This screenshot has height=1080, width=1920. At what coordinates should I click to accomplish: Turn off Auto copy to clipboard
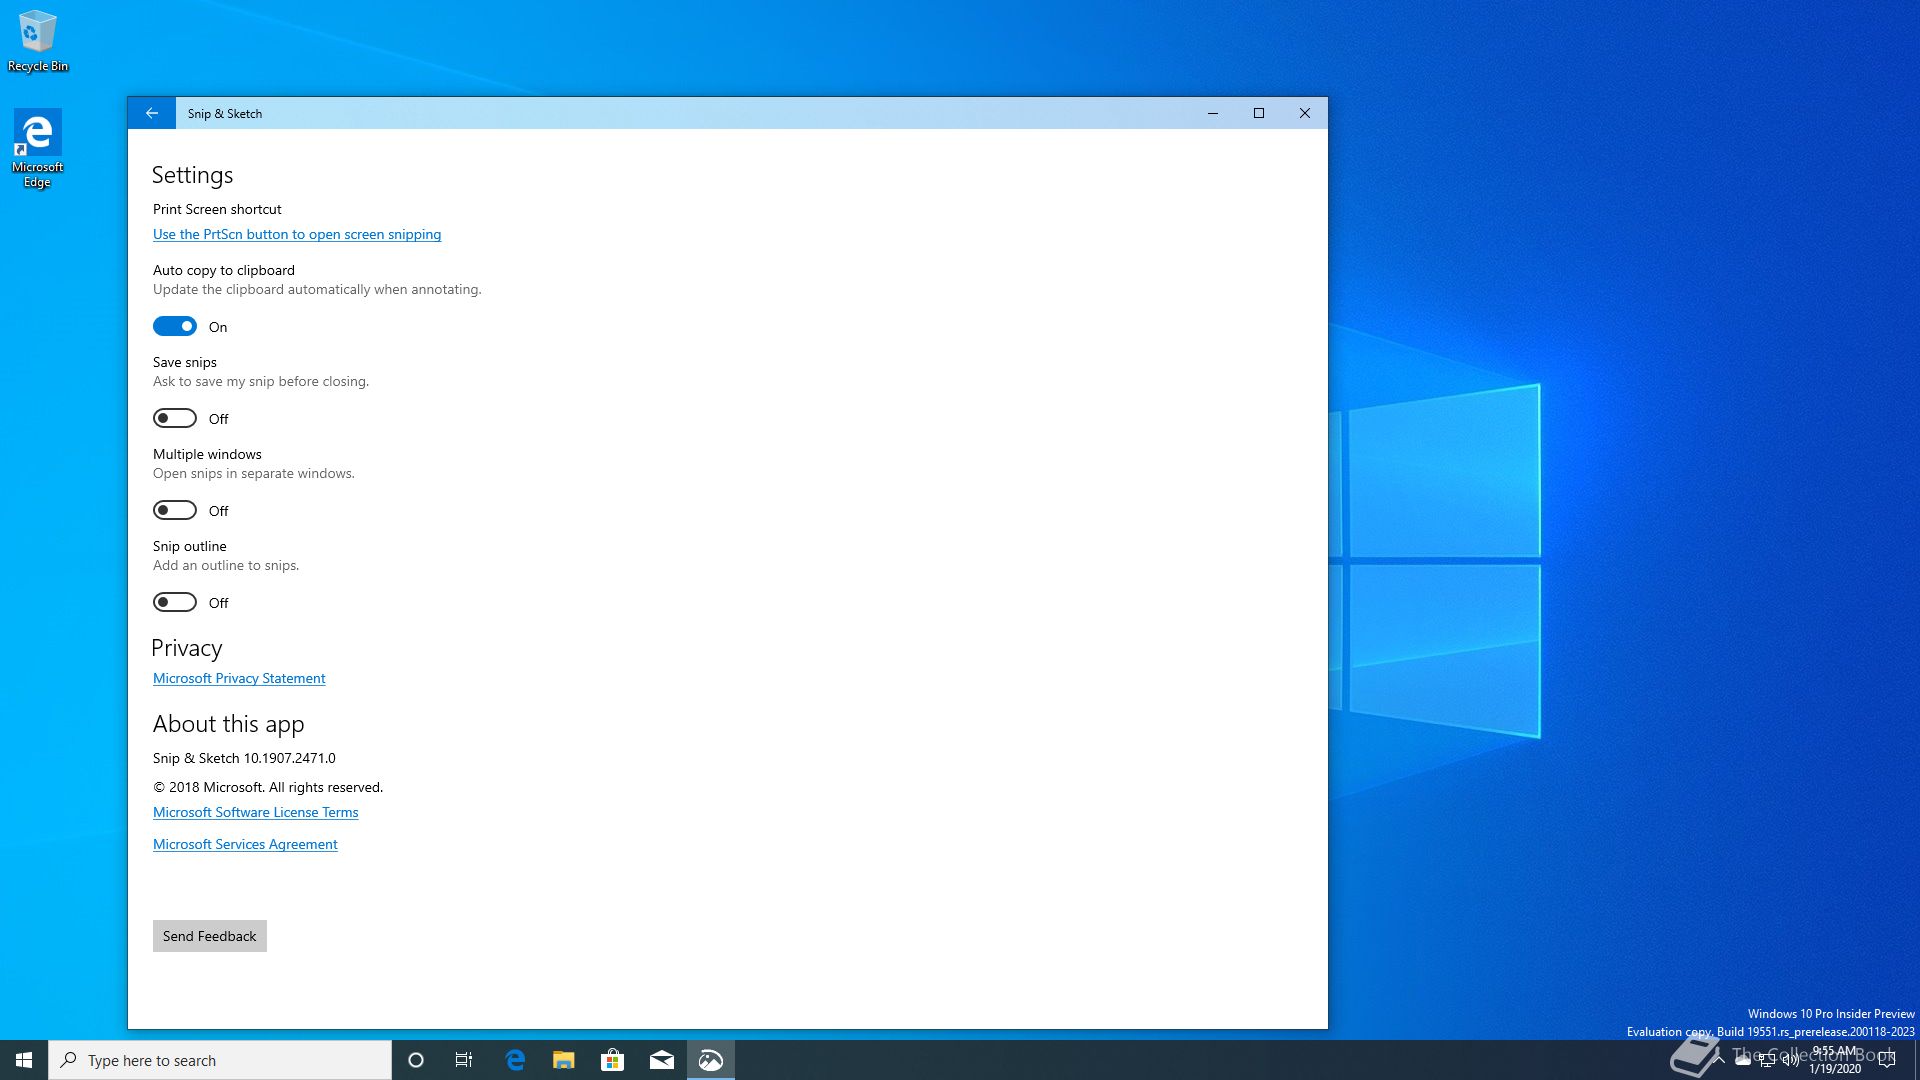175,327
